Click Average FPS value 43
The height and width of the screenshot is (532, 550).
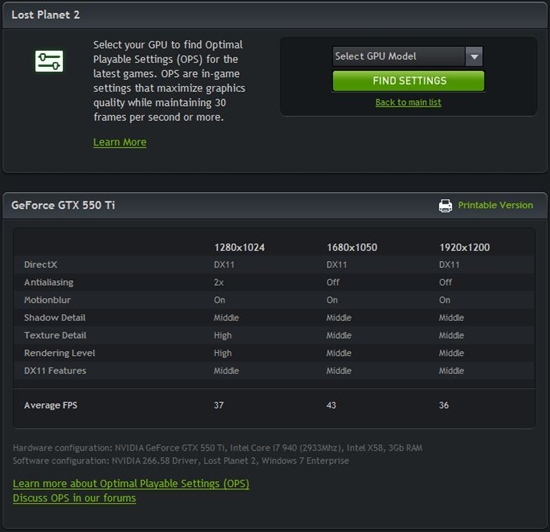click(331, 405)
